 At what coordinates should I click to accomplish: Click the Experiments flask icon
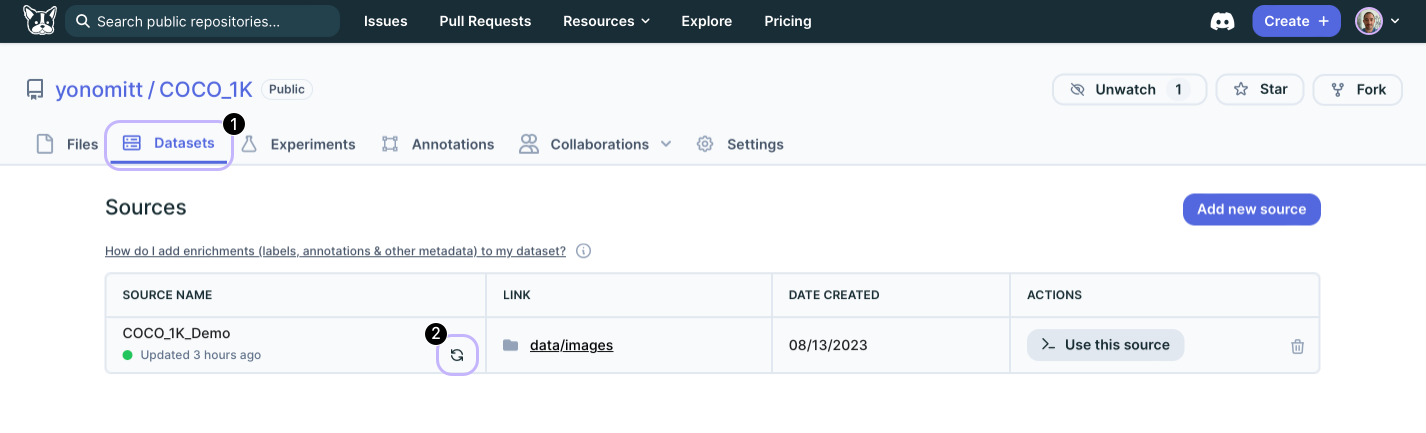[x=249, y=144]
